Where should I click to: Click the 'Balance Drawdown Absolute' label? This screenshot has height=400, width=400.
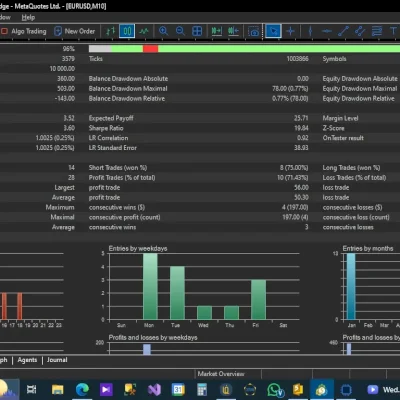pos(128,79)
